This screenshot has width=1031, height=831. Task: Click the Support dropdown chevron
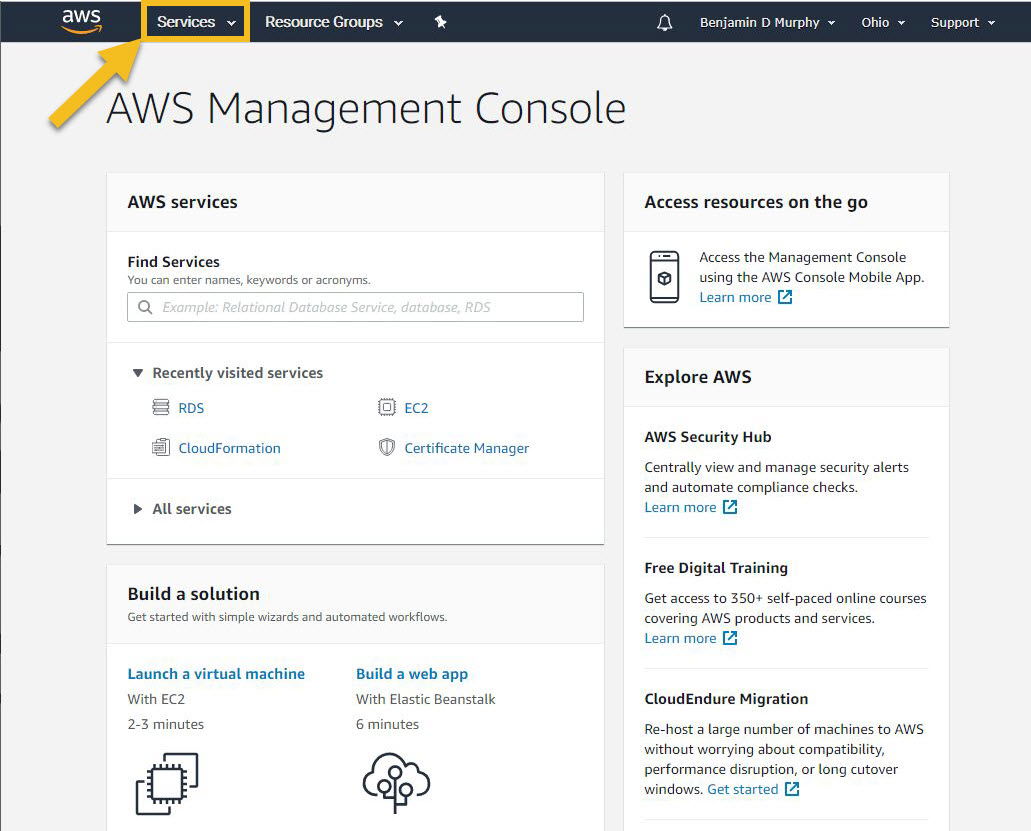pos(991,23)
